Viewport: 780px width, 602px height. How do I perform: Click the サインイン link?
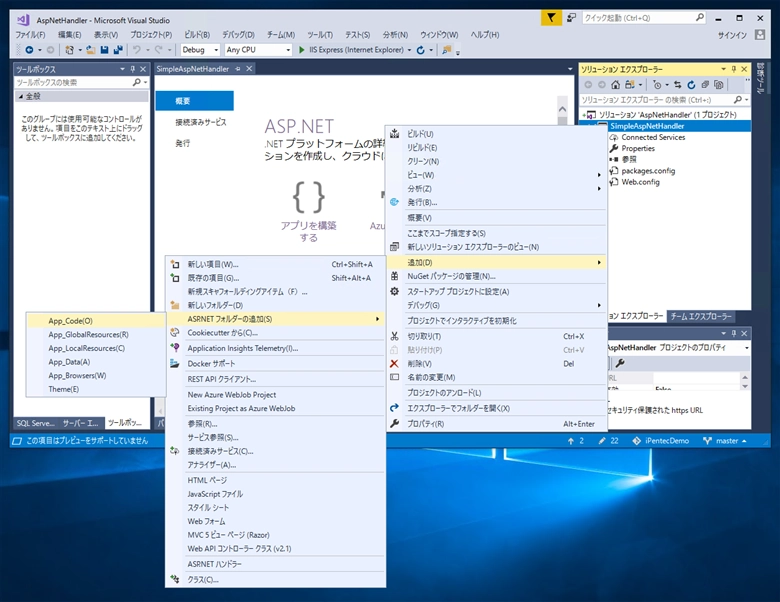[x=732, y=35]
